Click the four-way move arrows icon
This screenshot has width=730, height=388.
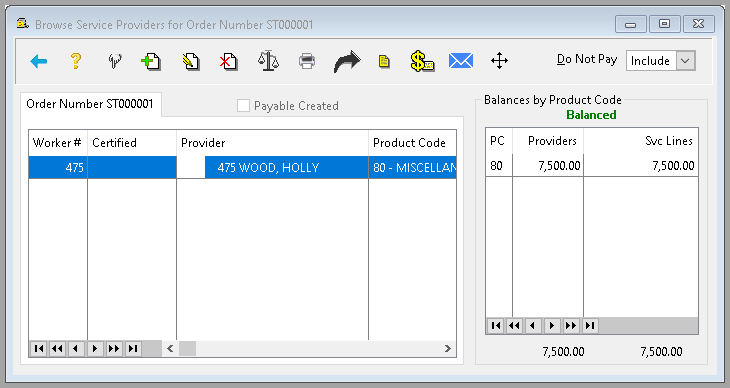500,61
